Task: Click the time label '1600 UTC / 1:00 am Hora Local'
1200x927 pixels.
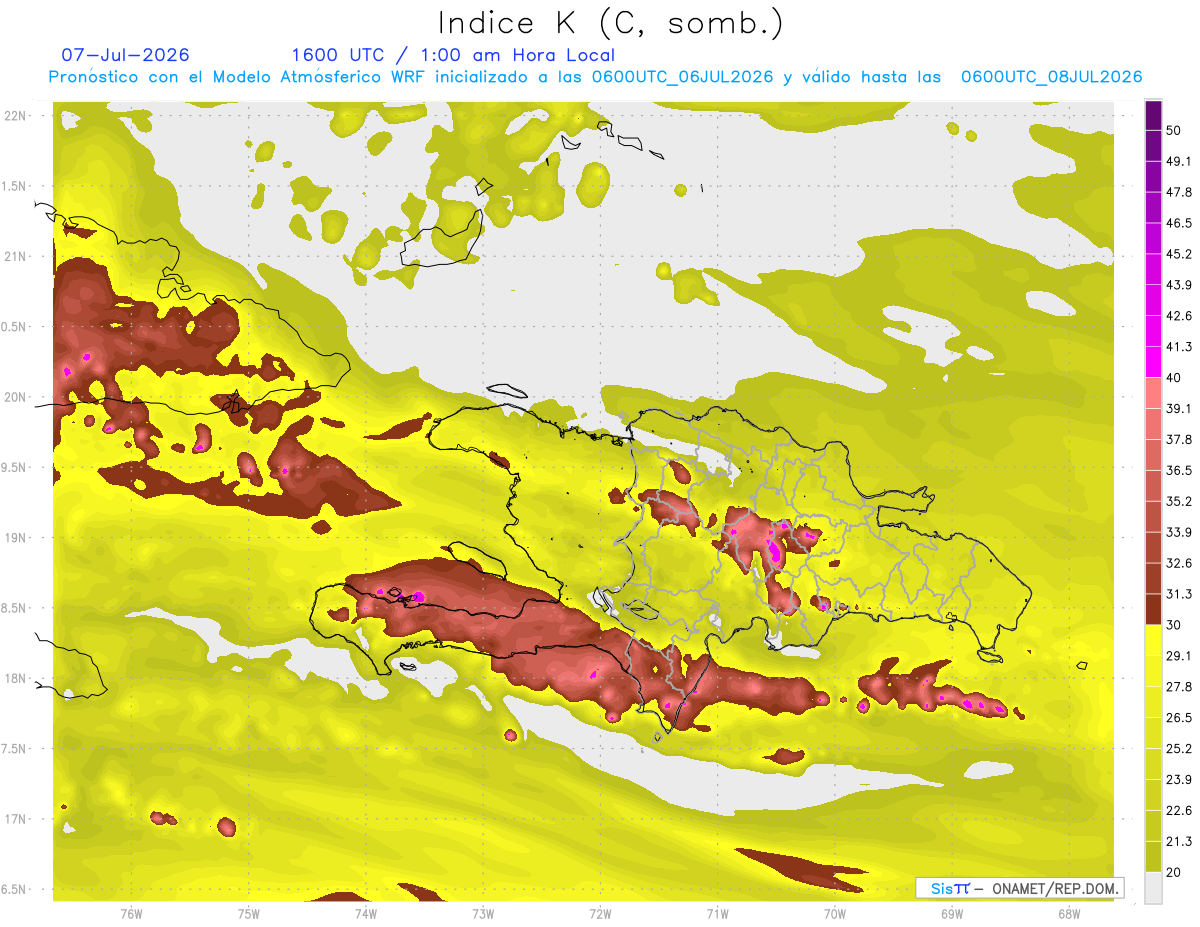Action: point(453,55)
